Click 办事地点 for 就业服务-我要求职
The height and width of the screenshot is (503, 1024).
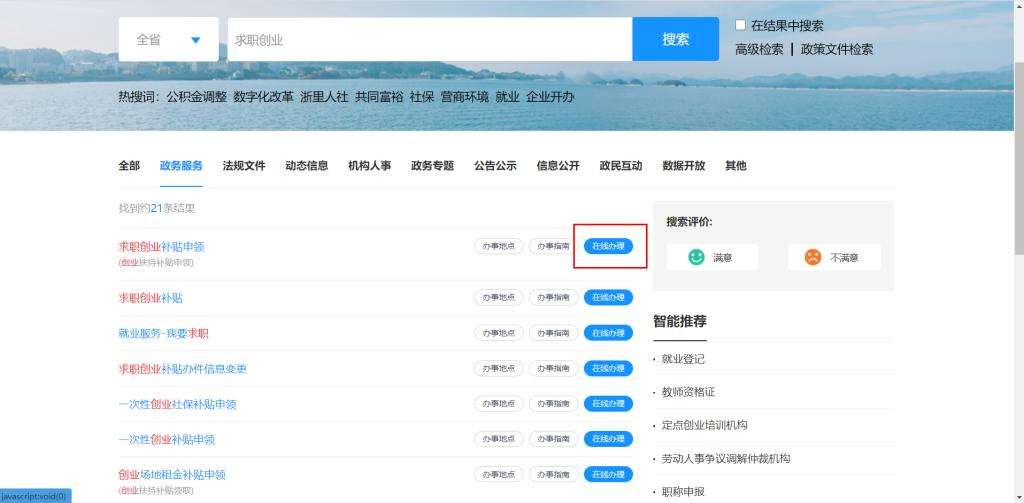tap(498, 333)
